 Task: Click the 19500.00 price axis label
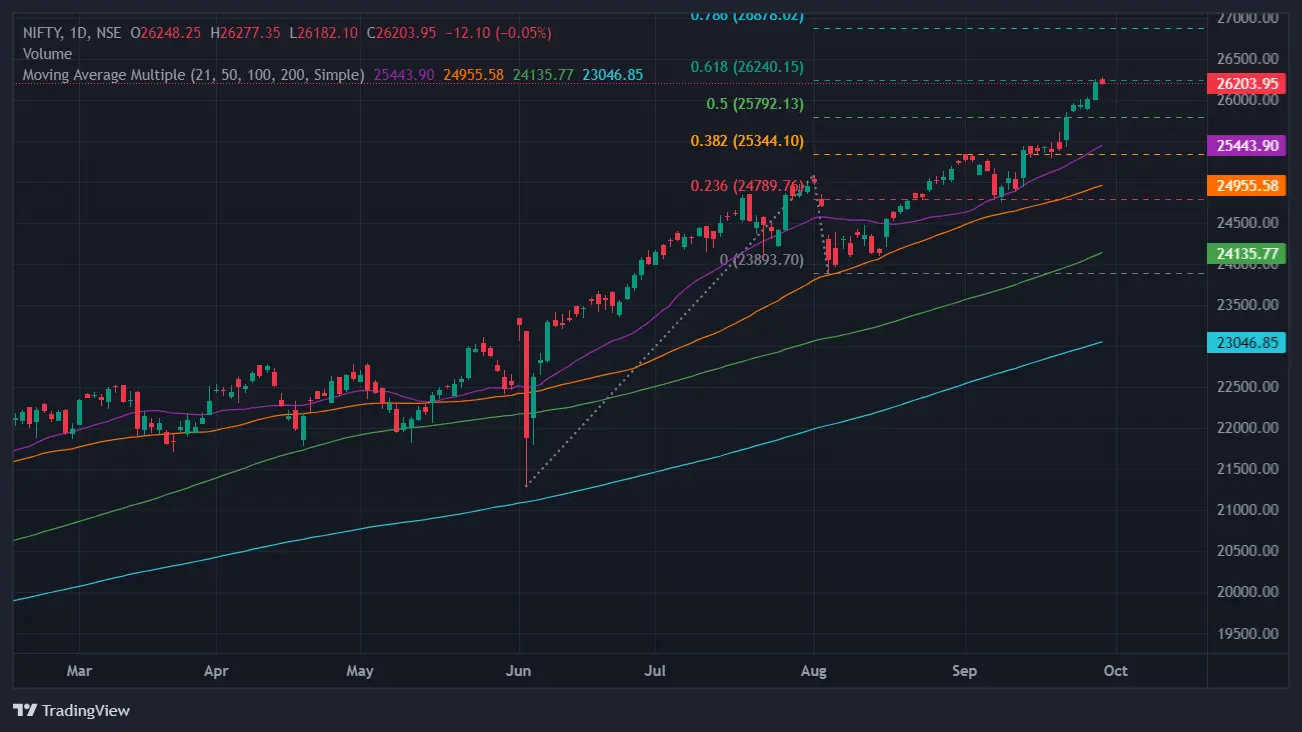(1248, 633)
